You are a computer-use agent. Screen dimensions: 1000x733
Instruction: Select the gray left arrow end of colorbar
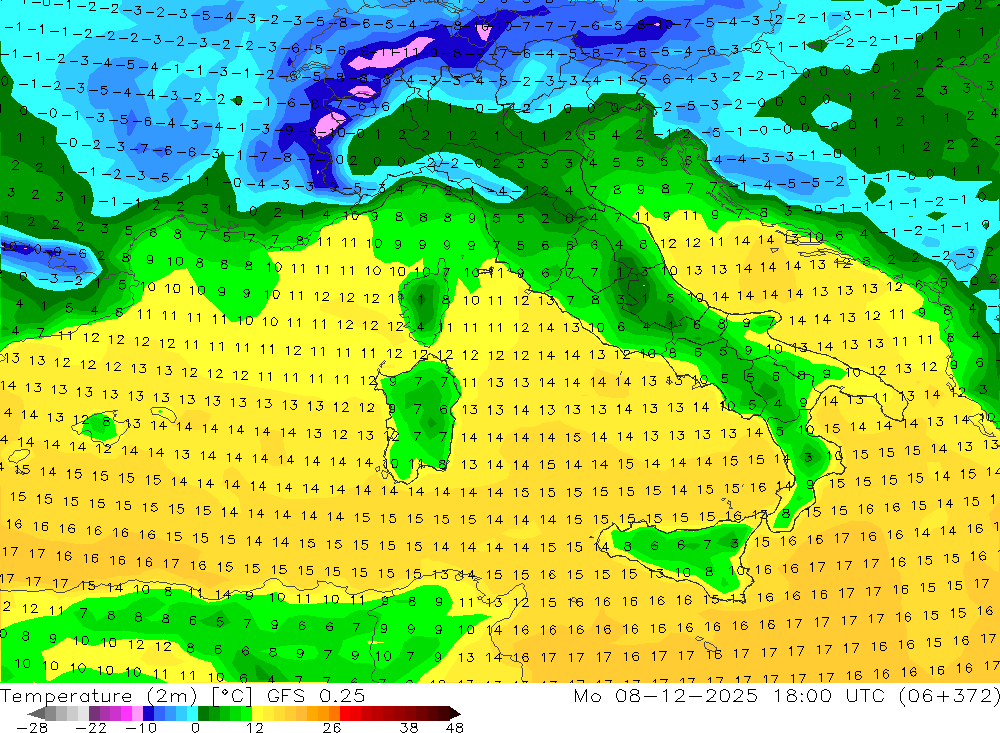[36, 713]
